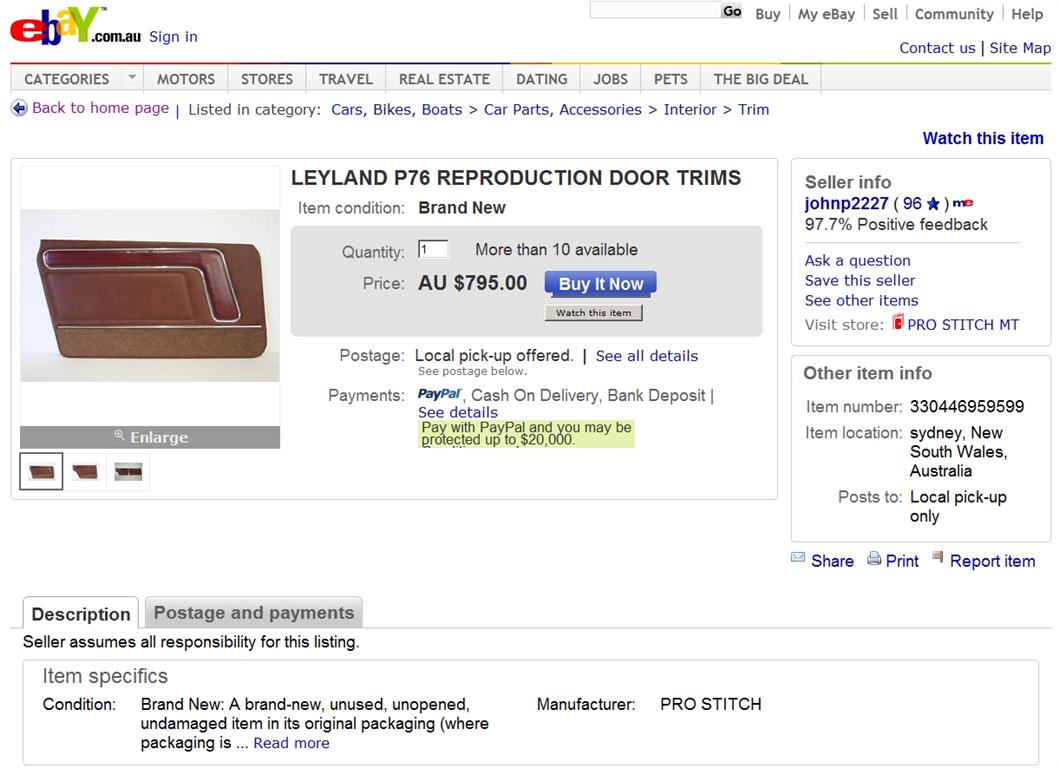This screenshot has width=1059, height=768.
Task: Click the PayPal logo
Action: (x=439, y=394)
